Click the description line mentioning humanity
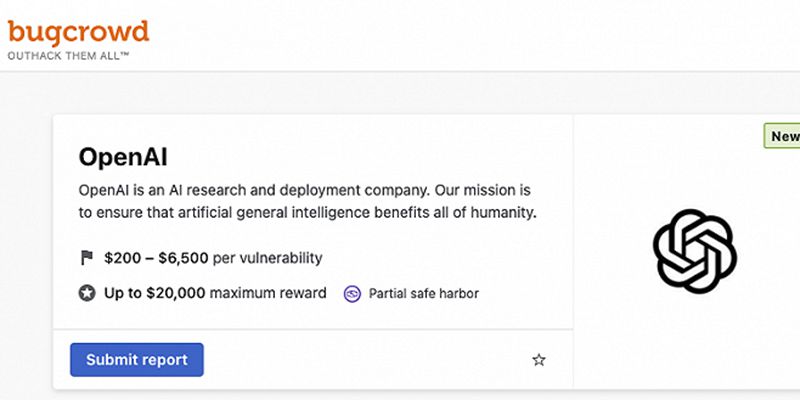Image resolution: width=800 pixels, height=400 pixels. [x=310, y=212]
